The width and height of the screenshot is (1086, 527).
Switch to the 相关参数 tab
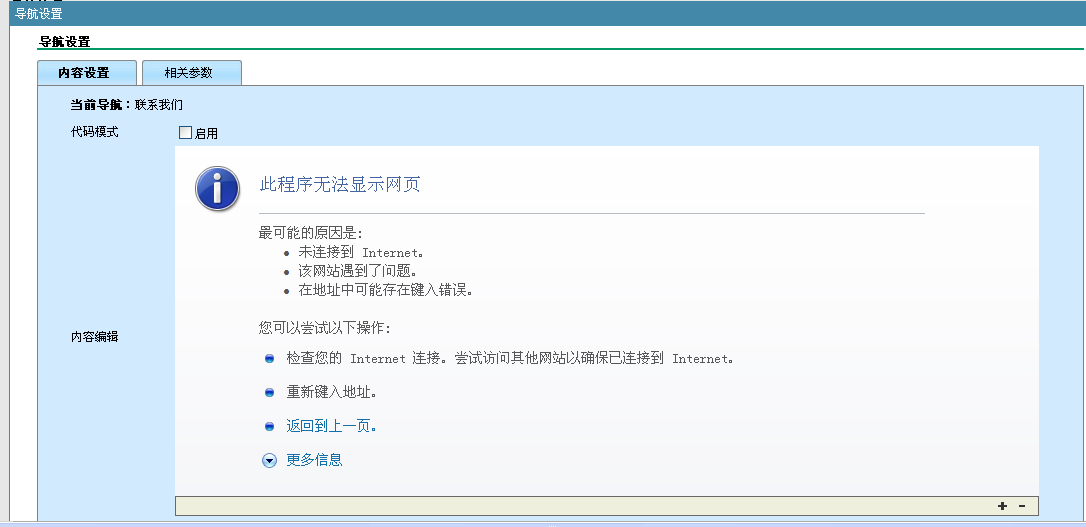coord(191,73)
